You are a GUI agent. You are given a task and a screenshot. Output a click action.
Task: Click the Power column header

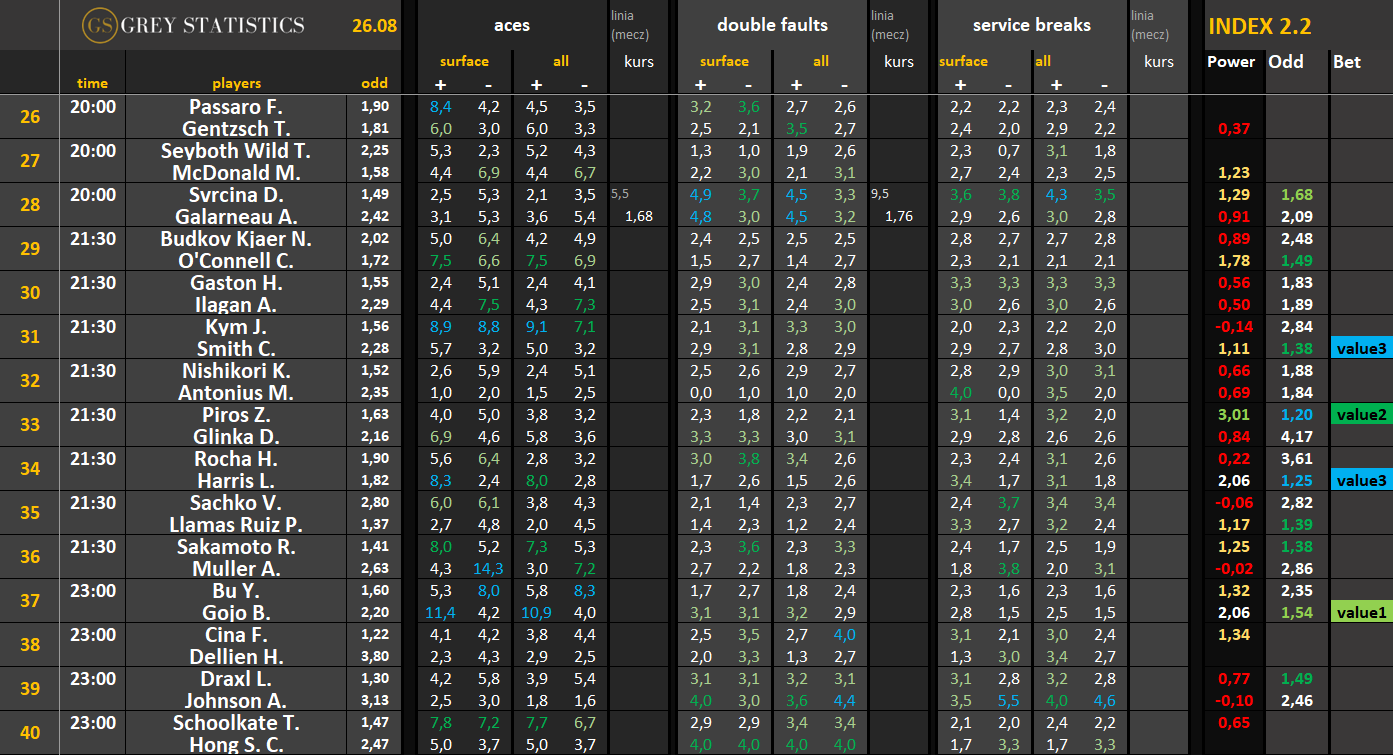(1231, 61)
